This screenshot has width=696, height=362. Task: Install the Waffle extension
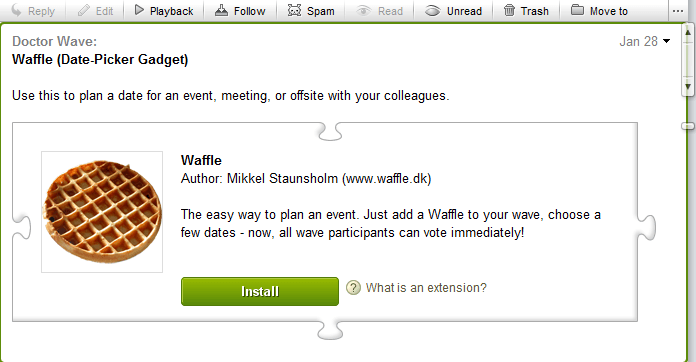click(x=260, y=291)
